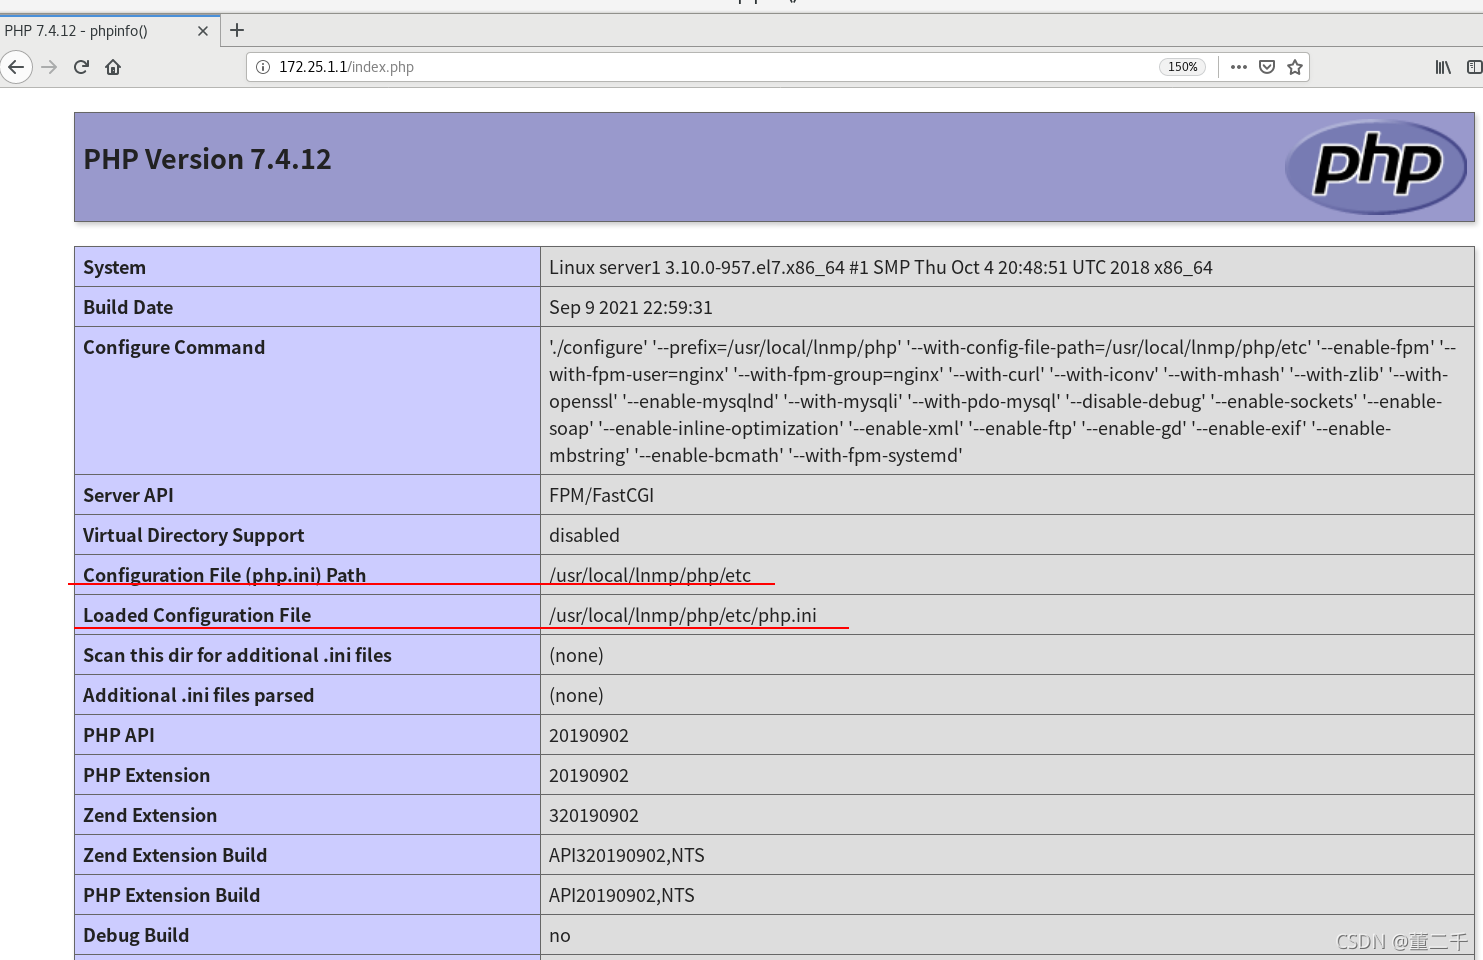
Task: Select the 320190902 value
Action: coord(594,815)
